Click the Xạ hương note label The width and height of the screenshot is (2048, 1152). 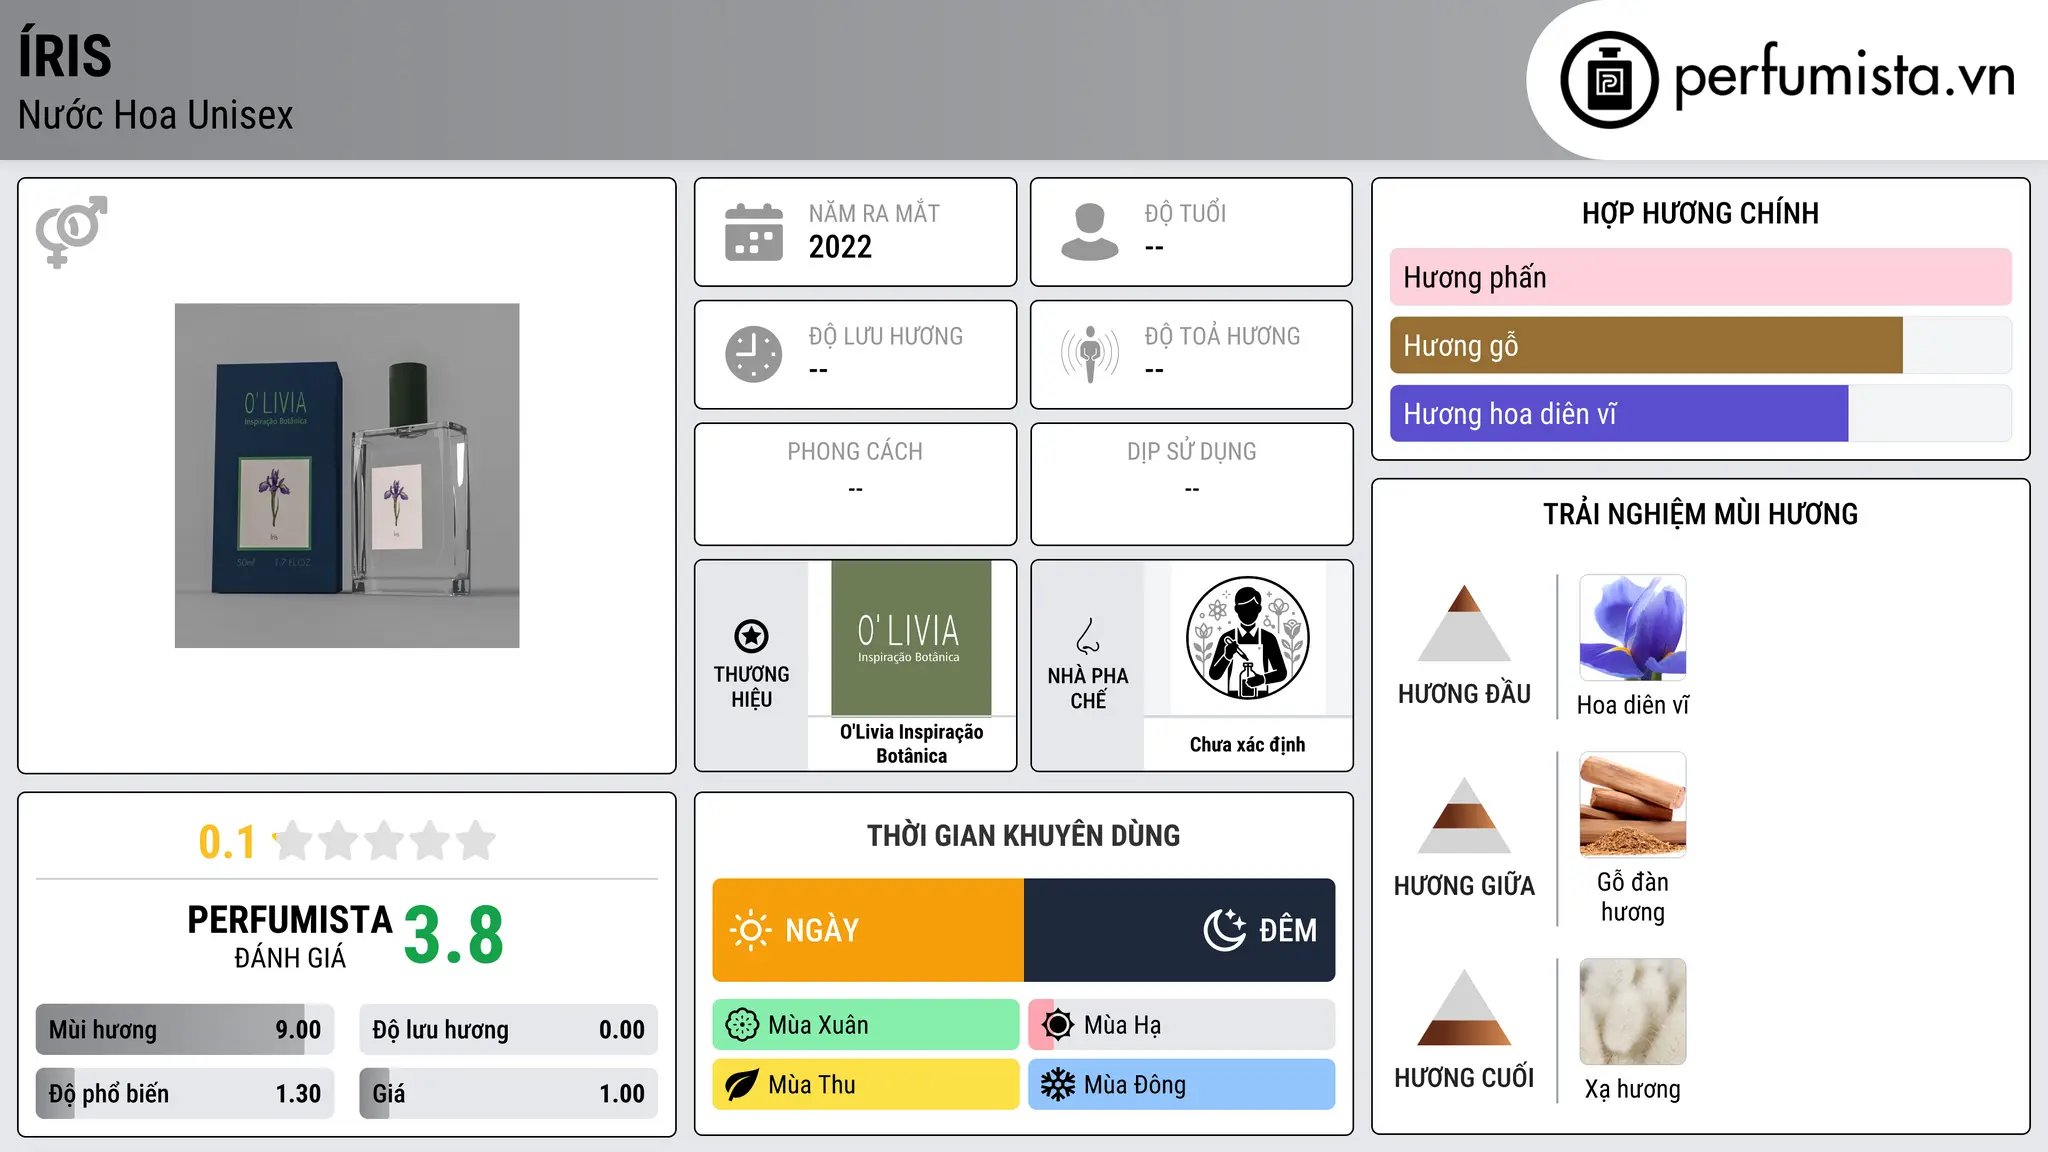pos(1632,1089)
